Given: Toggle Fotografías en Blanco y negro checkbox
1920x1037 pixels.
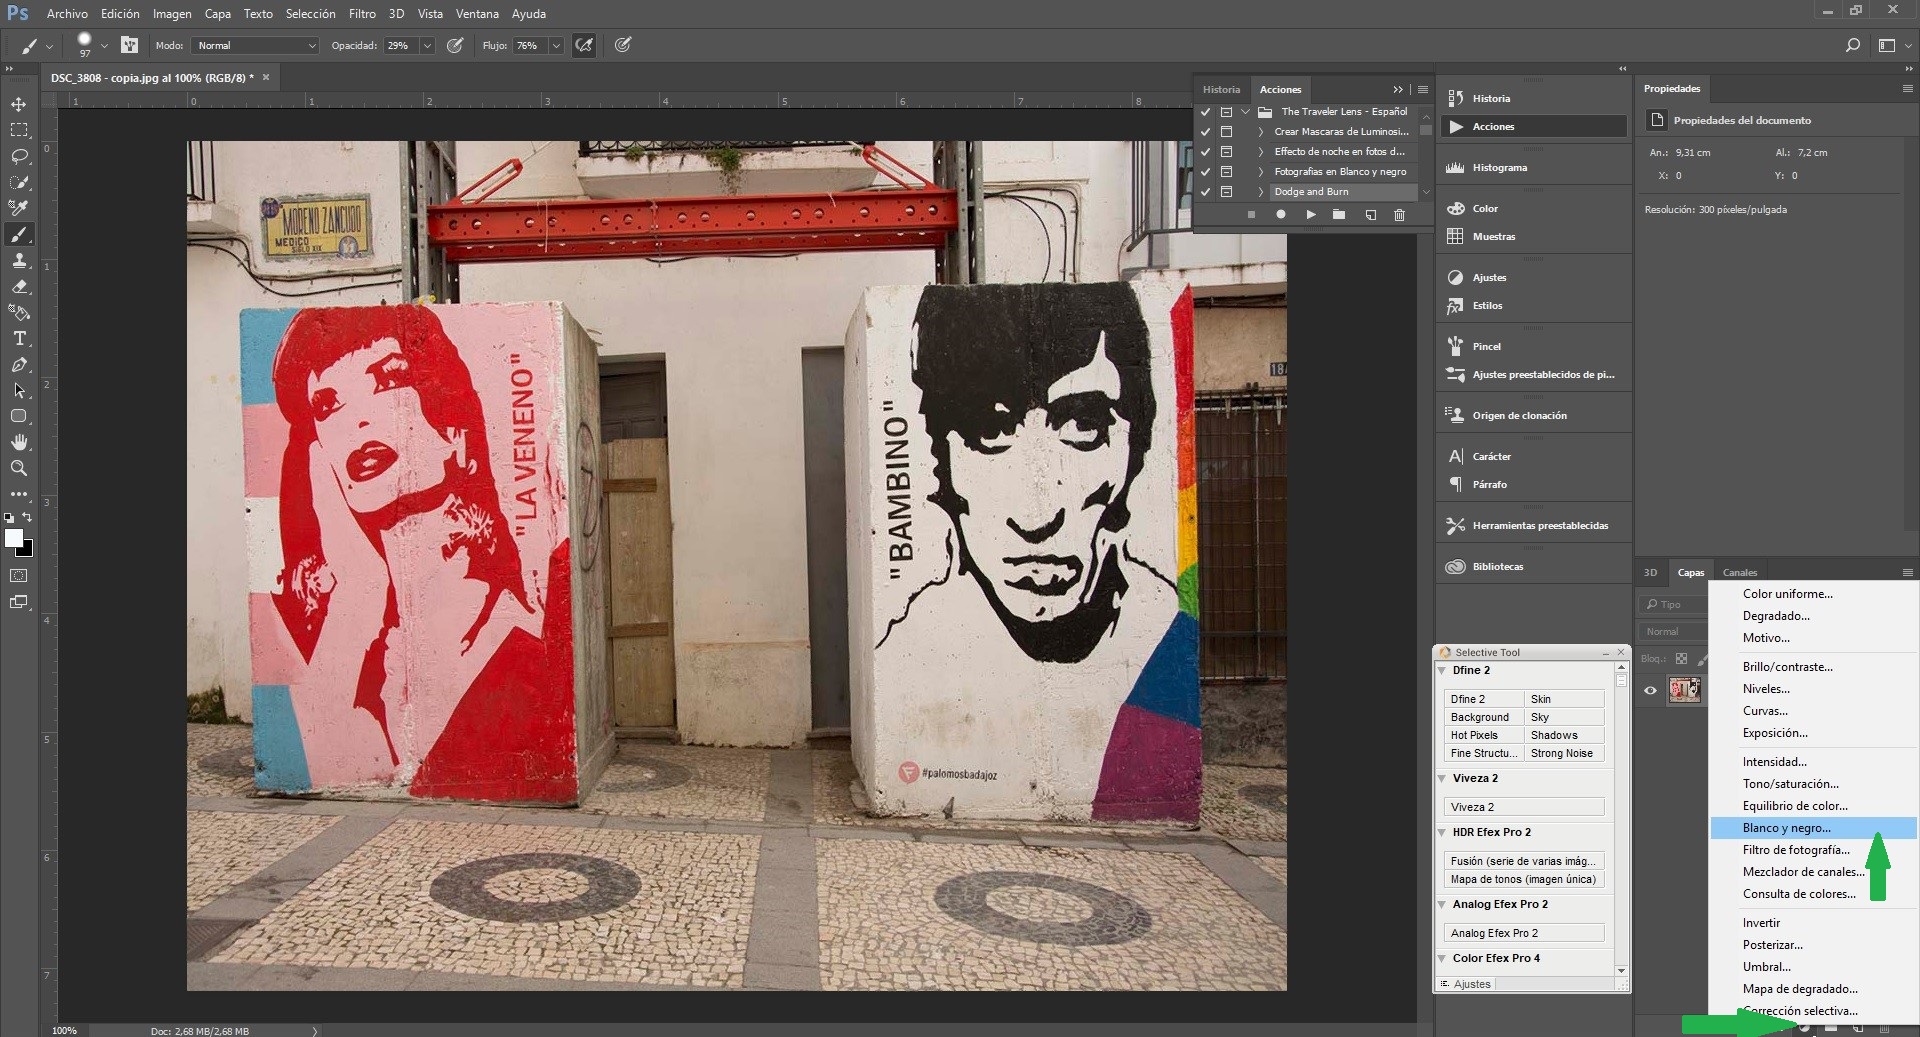Looking at the screenshot, I should [x=1205, y=172].
